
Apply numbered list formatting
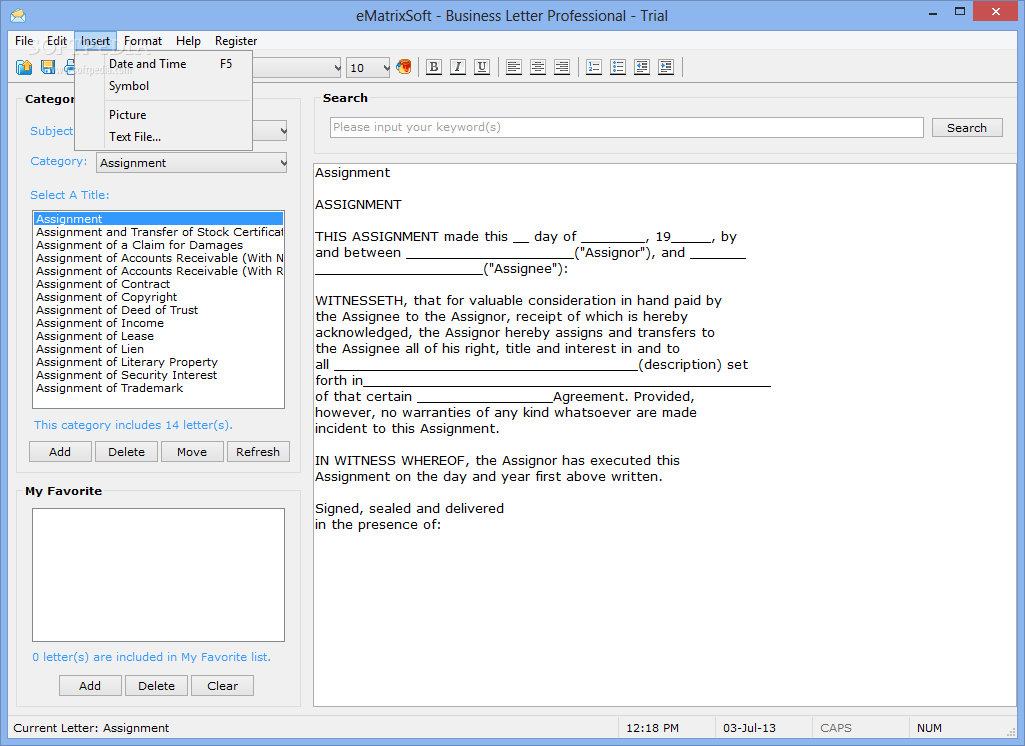[x=594, y=67]
